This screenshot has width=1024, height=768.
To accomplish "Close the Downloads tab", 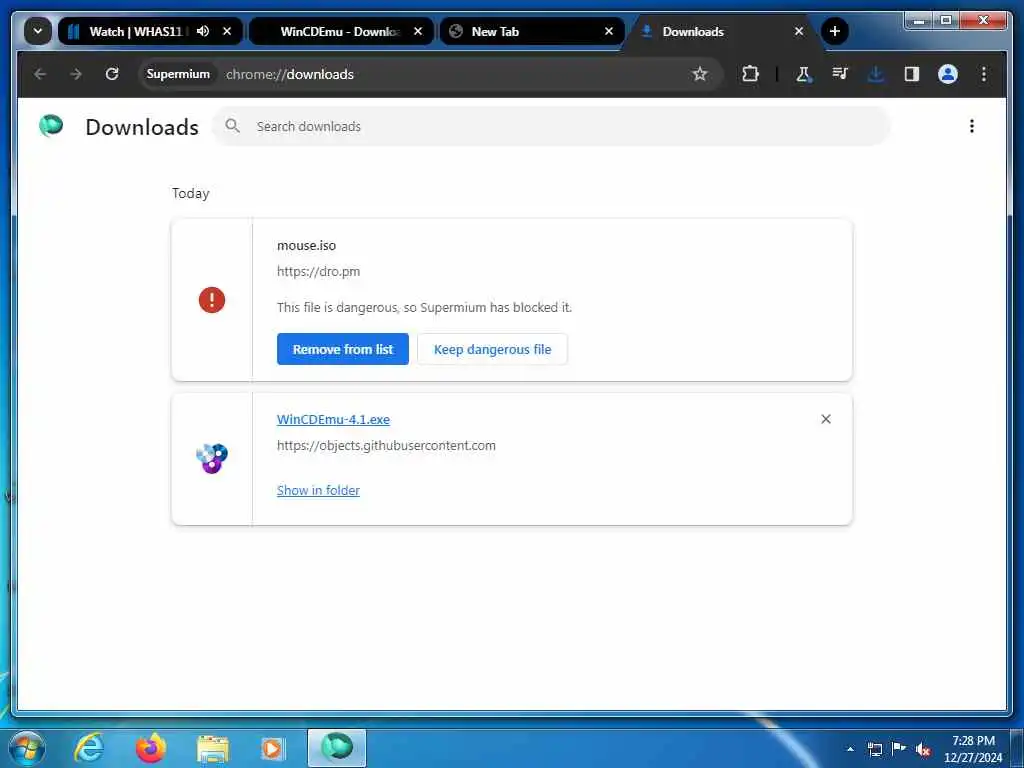I will point(799,31).
